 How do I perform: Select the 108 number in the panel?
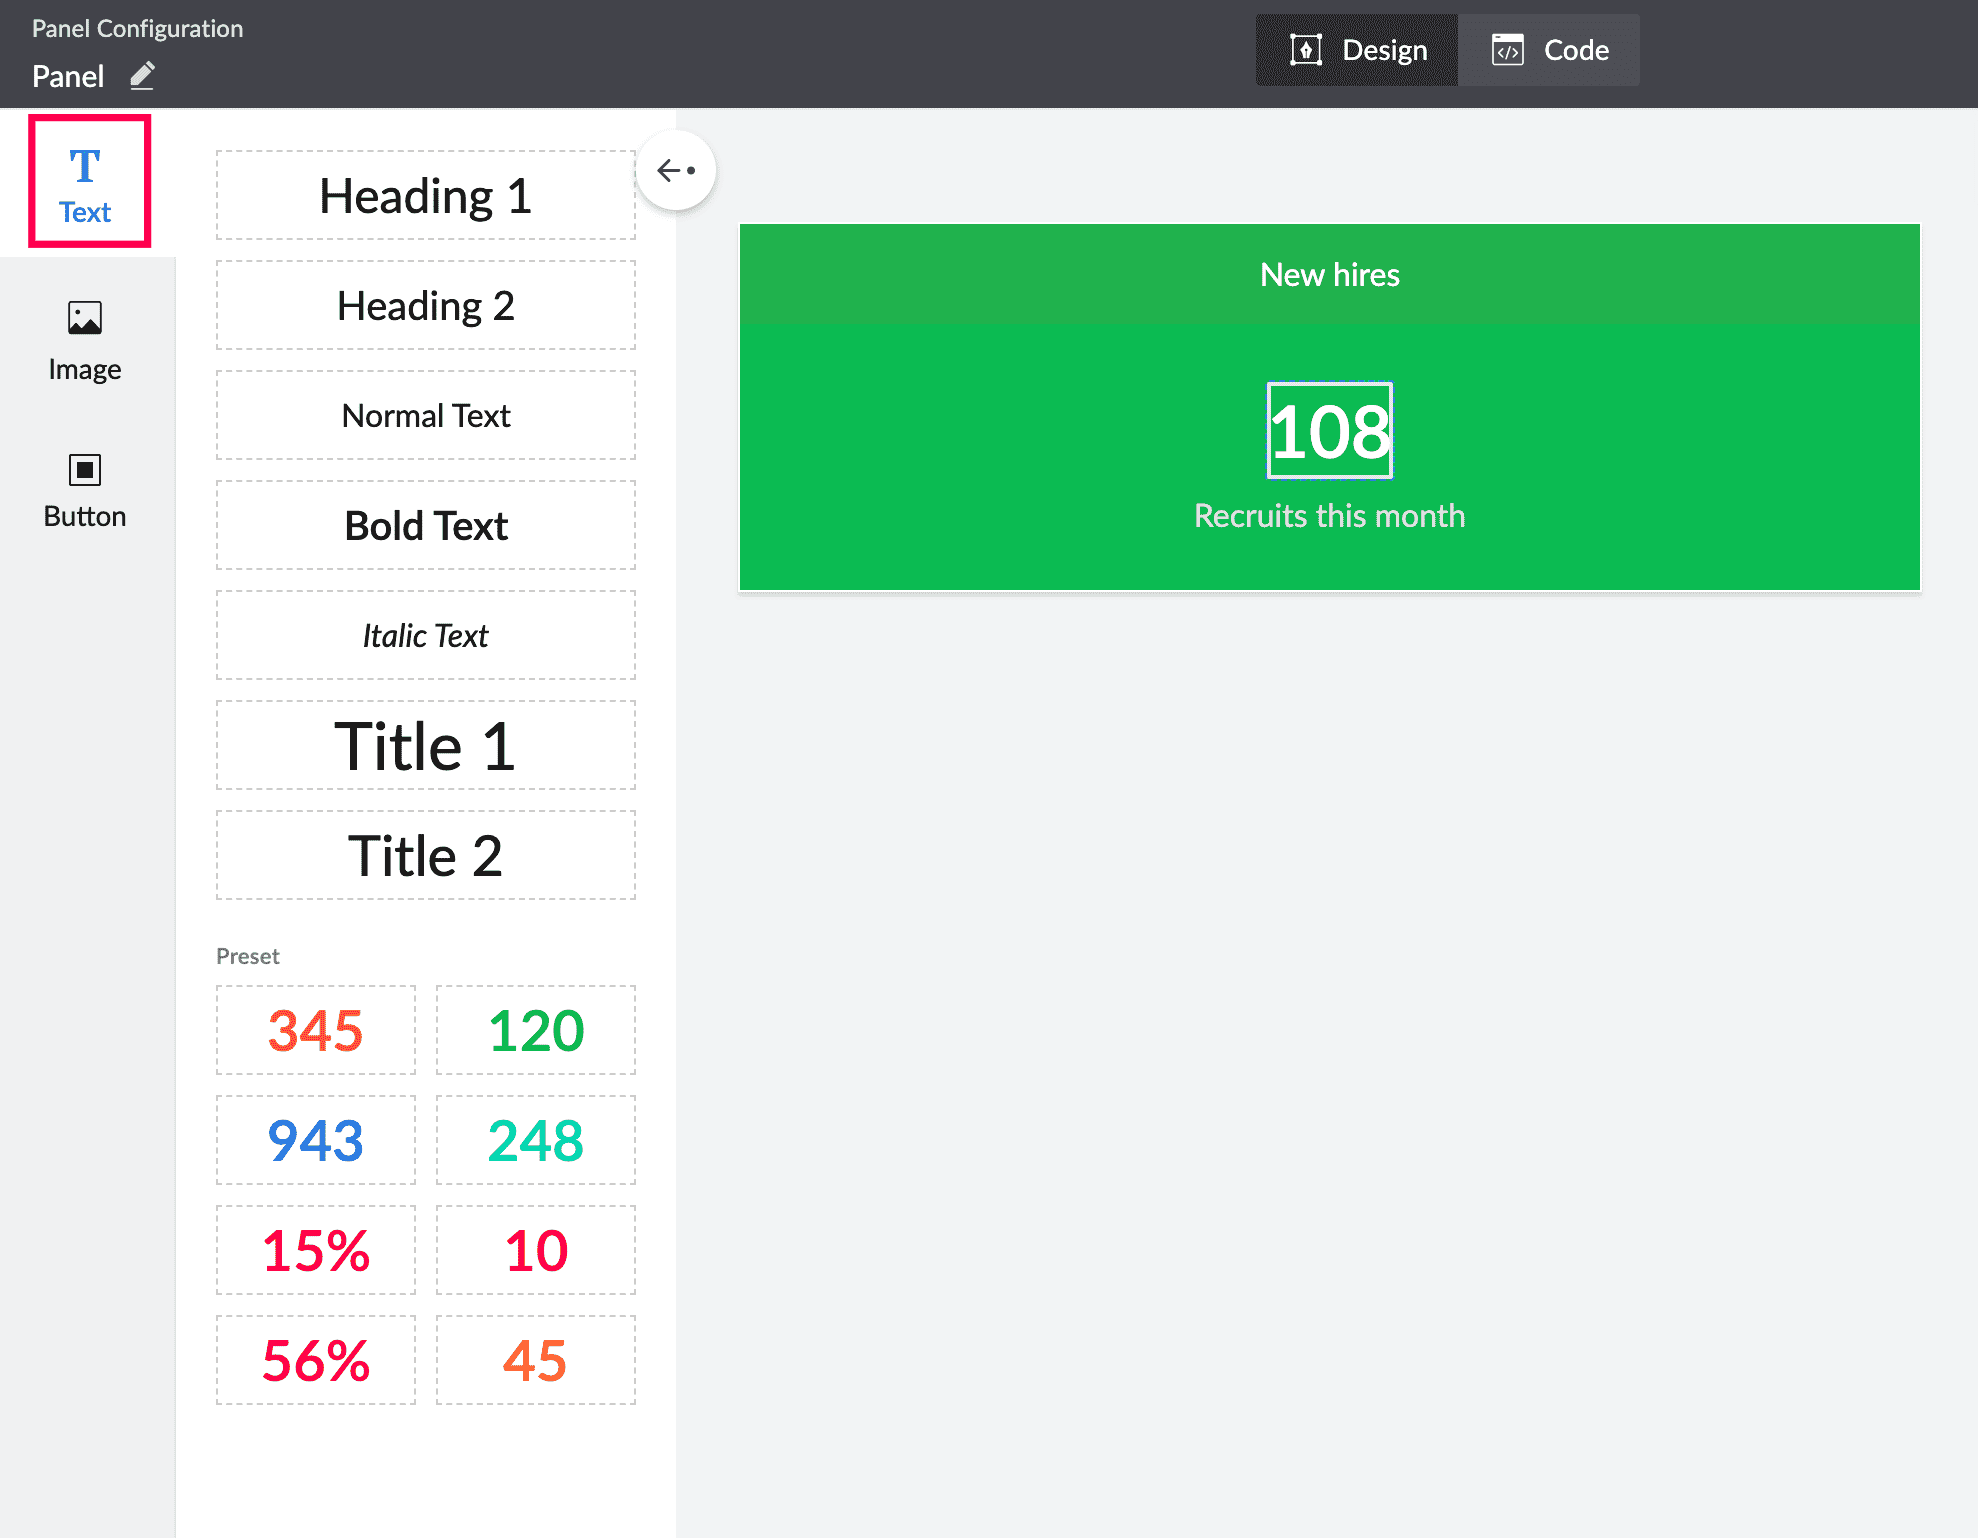click(1329, 432)
